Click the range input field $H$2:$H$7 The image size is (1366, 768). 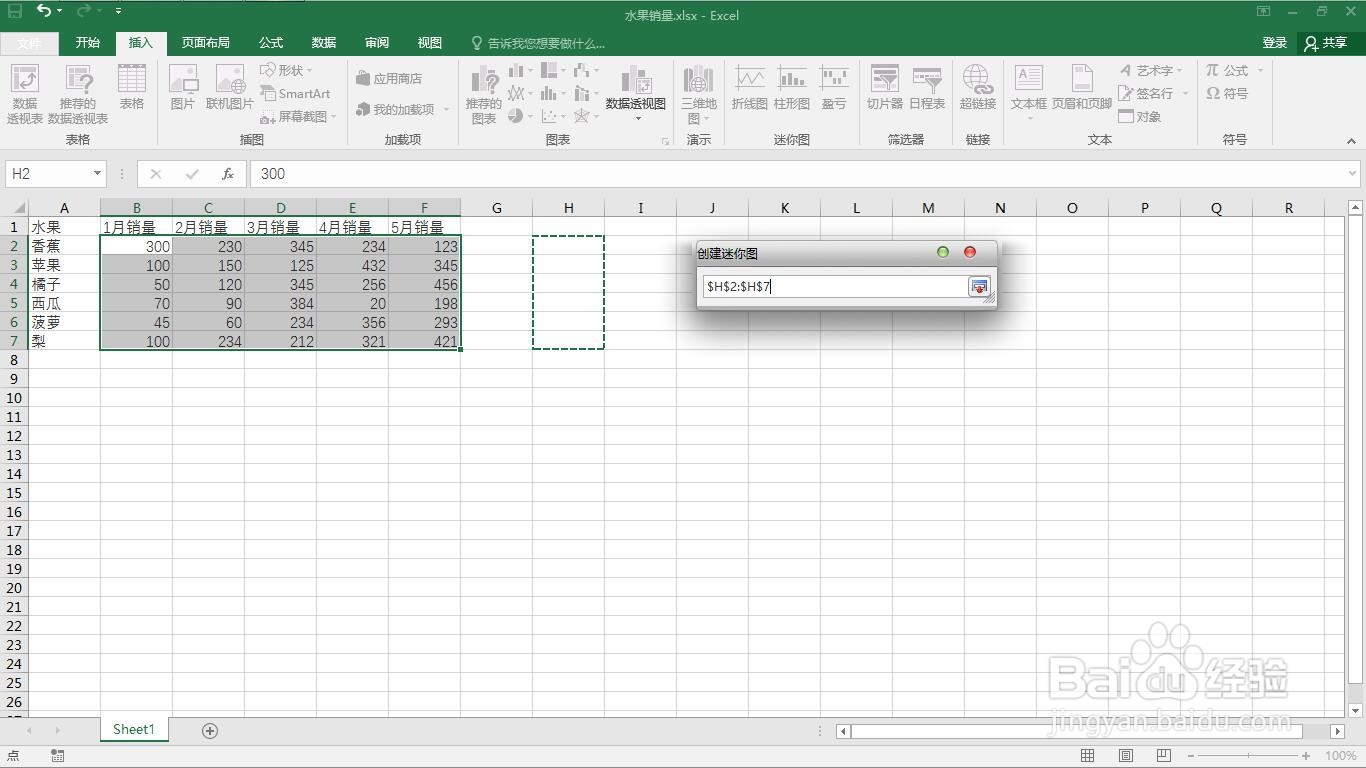point(835,287)
